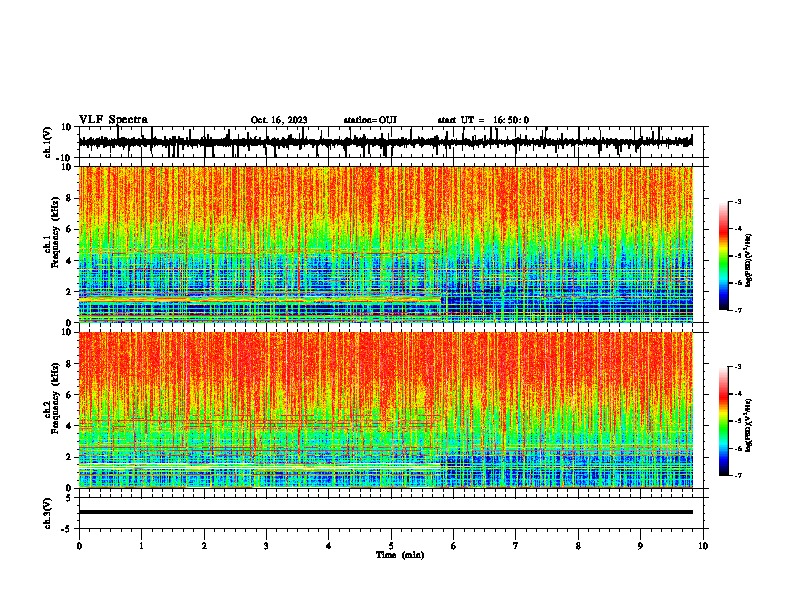Screen dimensions: 792x612
Task: Click time axis tick label "9"
Action: tap(640, 546)
